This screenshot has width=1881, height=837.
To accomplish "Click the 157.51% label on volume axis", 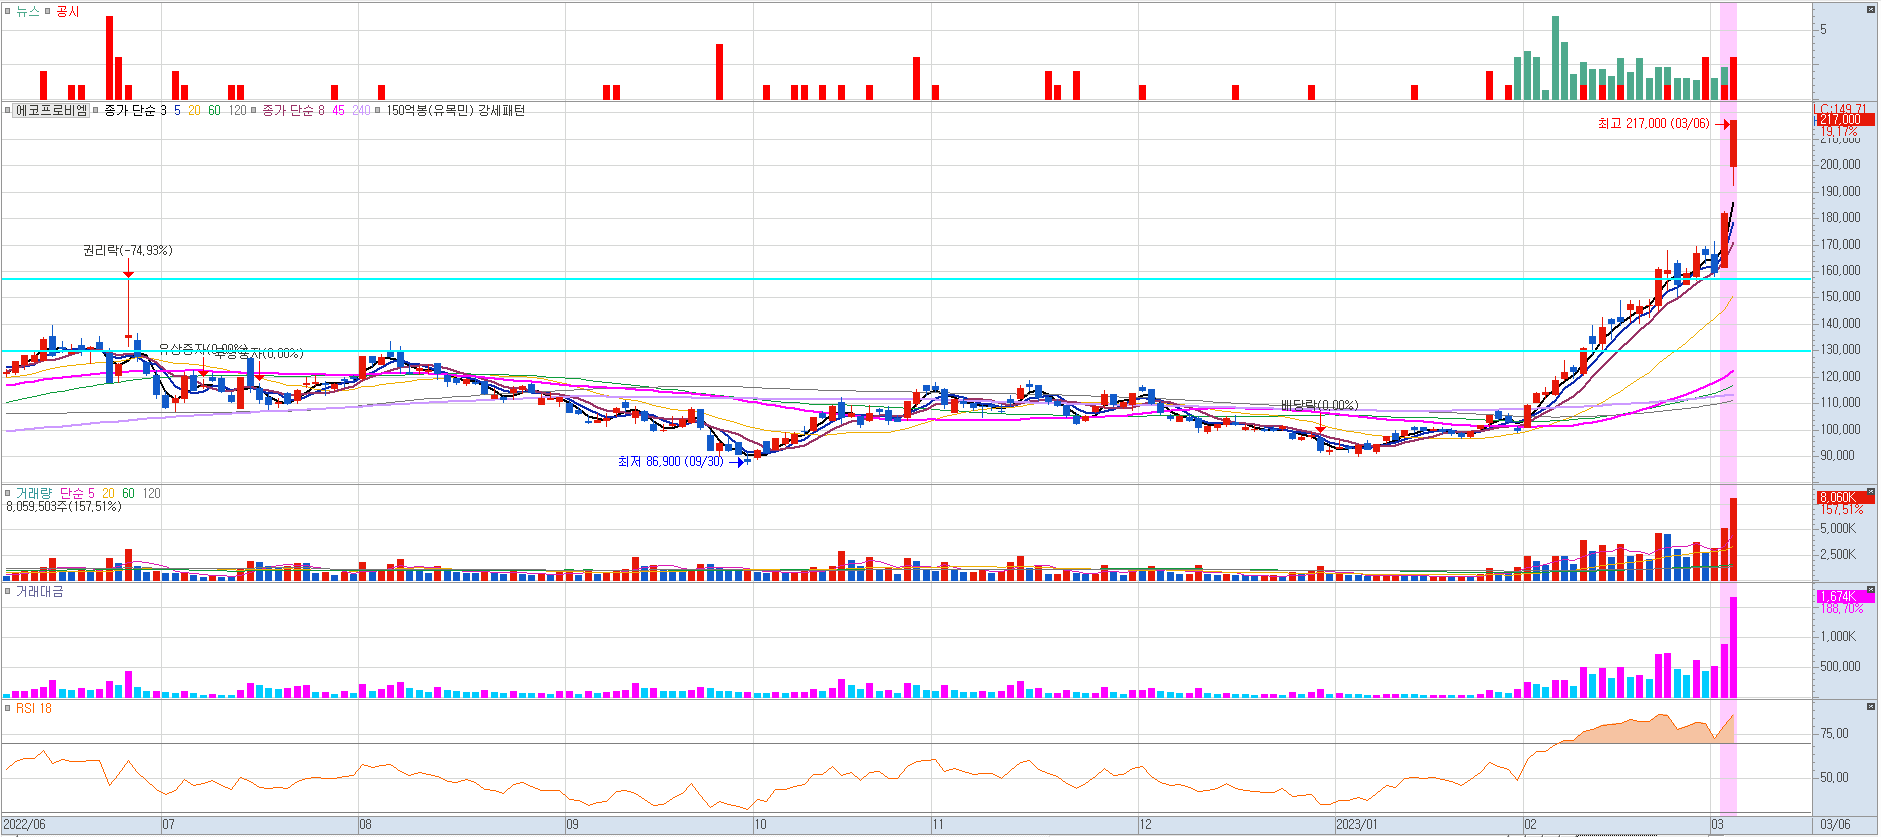I will (x=1842, y=510).
